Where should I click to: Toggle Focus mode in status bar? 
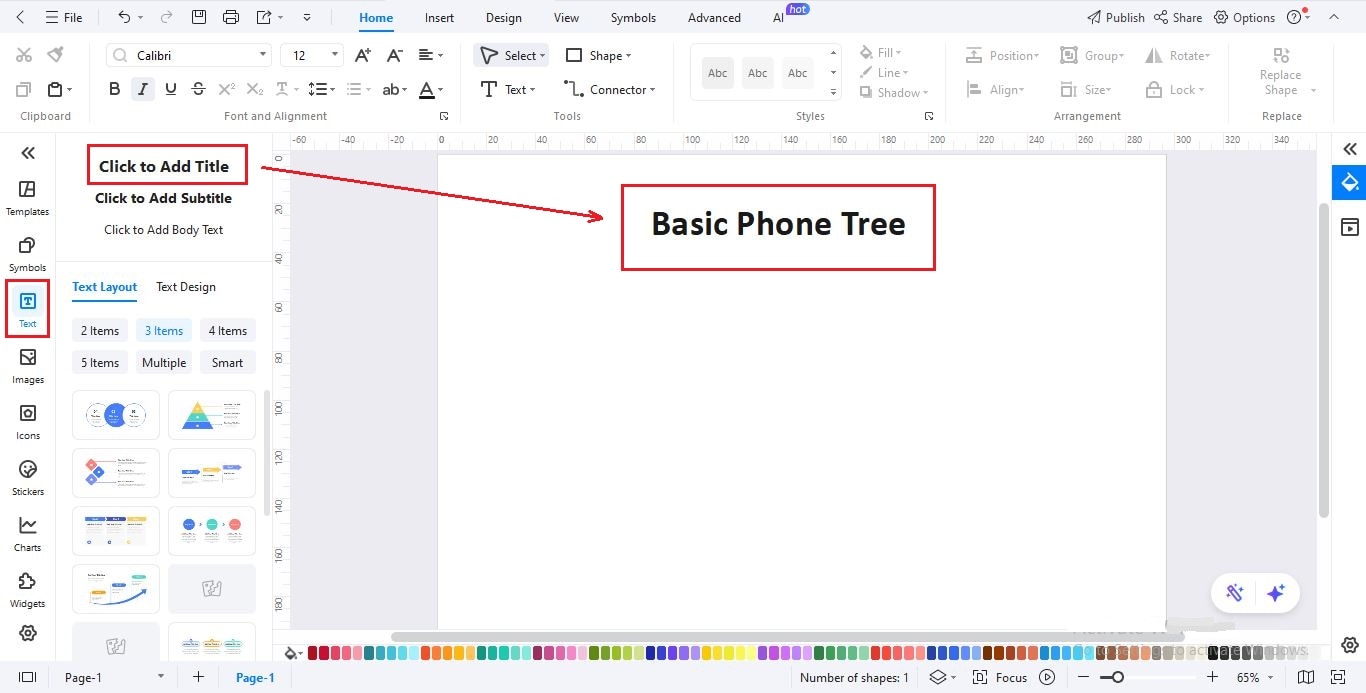[1000, 677]
